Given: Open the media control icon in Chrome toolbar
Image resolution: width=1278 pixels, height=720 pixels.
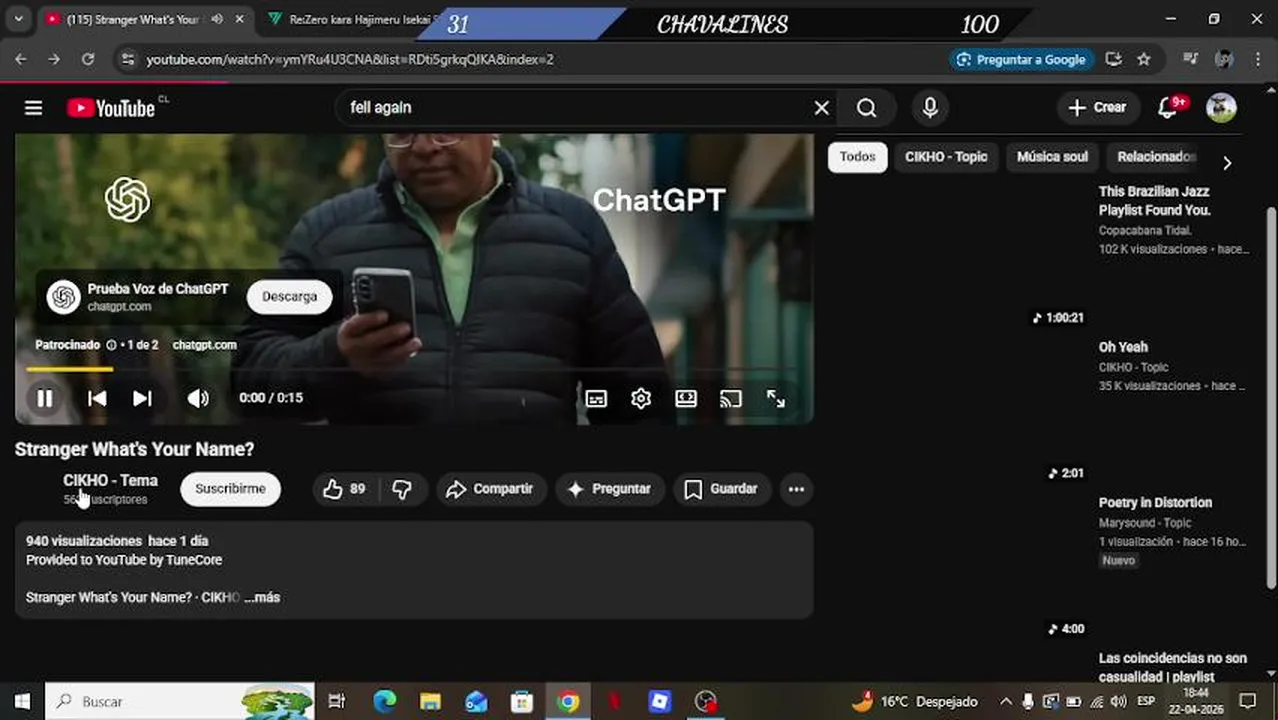Looking at the screenshot, I should coord(1190,60).
